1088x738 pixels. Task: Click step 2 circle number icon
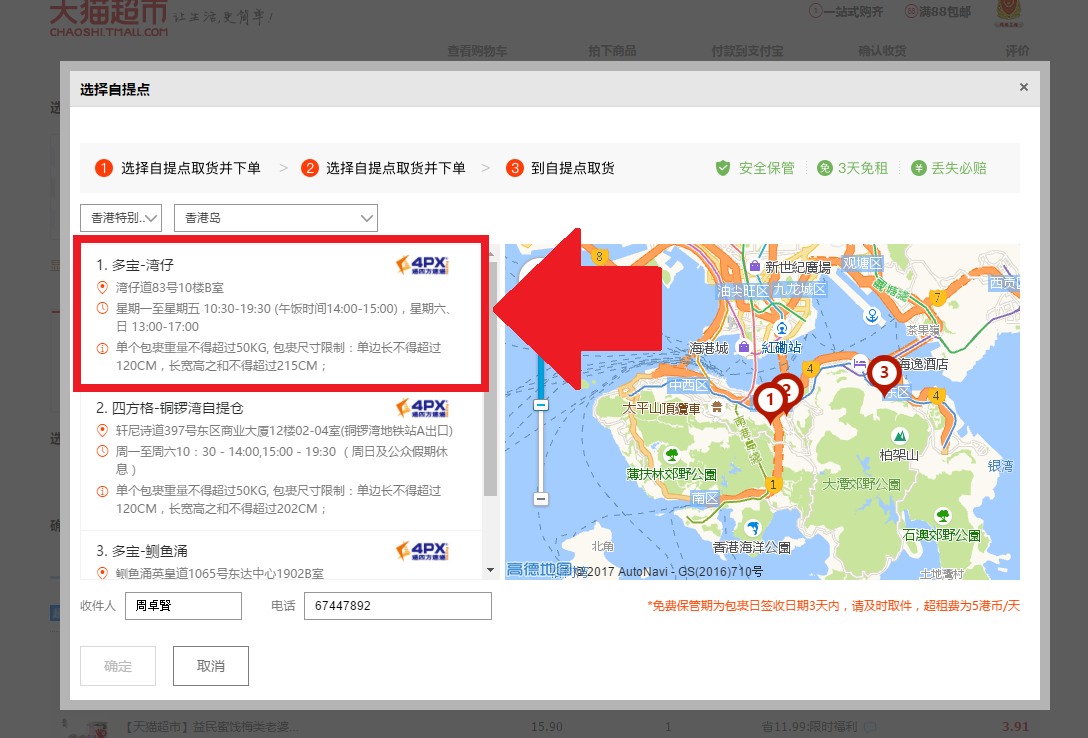(x=309, y=168)
